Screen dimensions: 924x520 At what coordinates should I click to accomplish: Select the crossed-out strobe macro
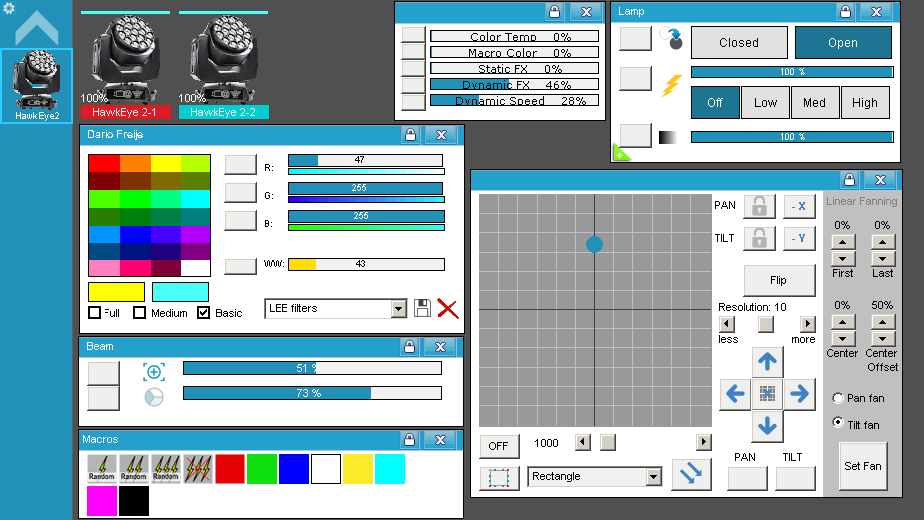198,469
